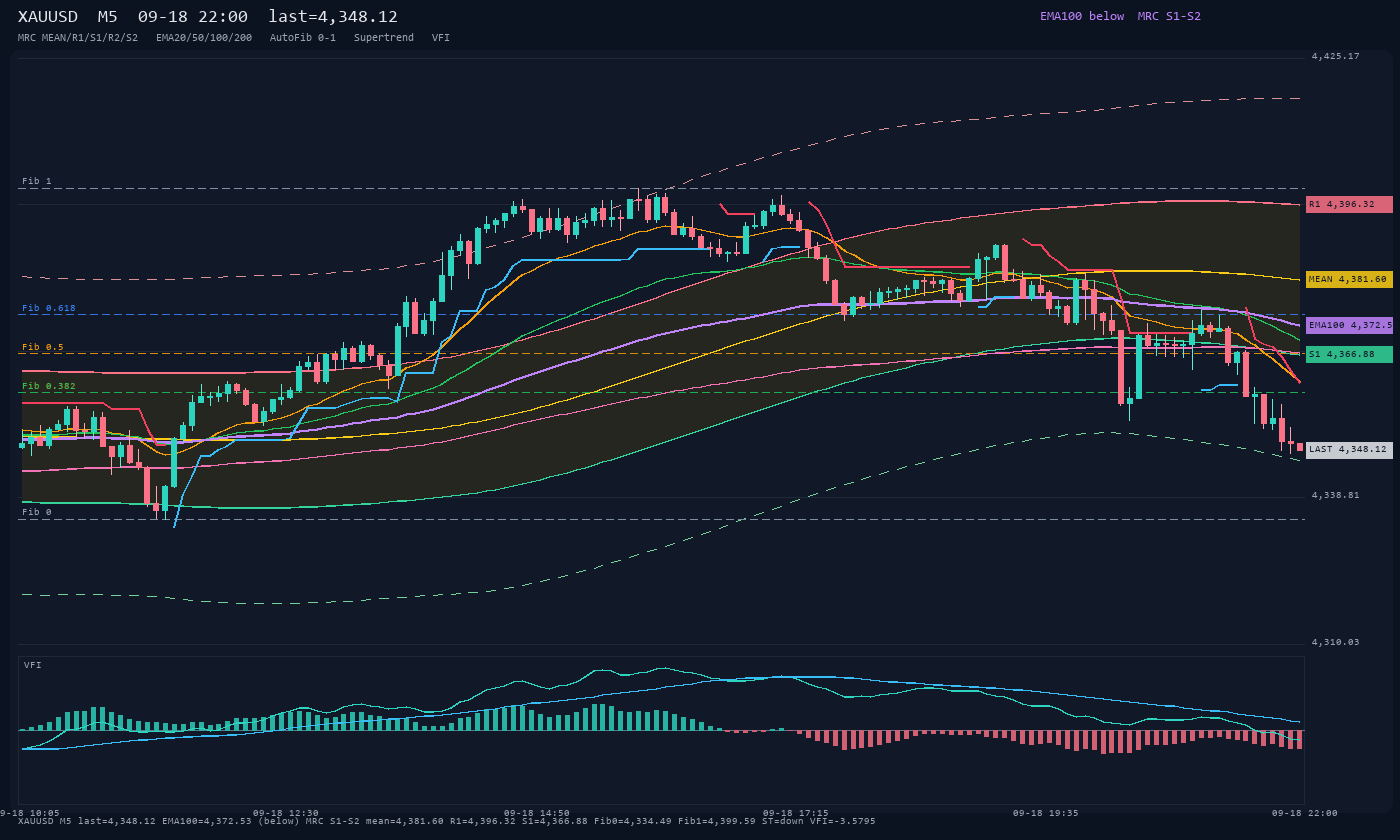Click the MRC MEAN/R1/S1/R2/S2 legend entry

tap(78, 38)
